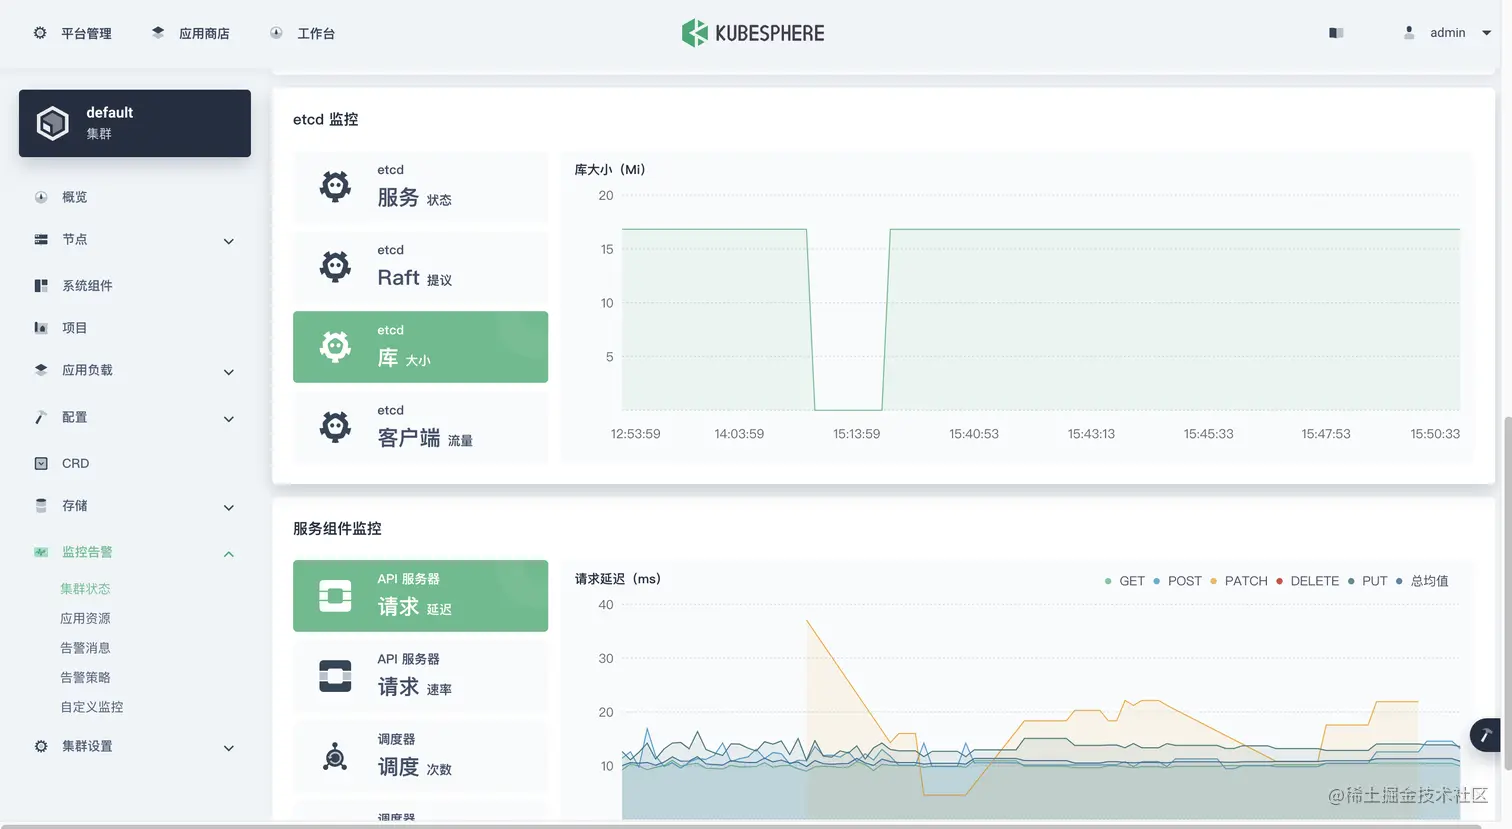Screen dimensions: 1512x829
Task: Click the 项目 project icon
Action: (x=41, y=327)
